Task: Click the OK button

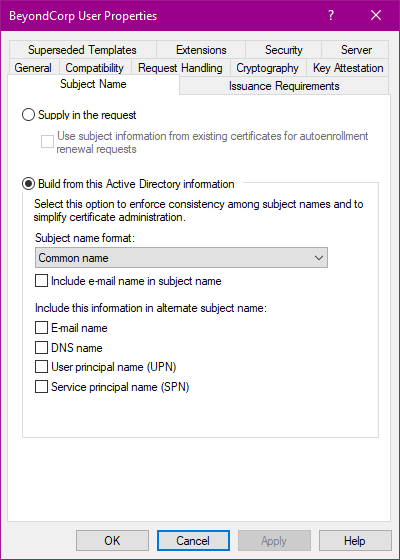Action: pos(112,540)
